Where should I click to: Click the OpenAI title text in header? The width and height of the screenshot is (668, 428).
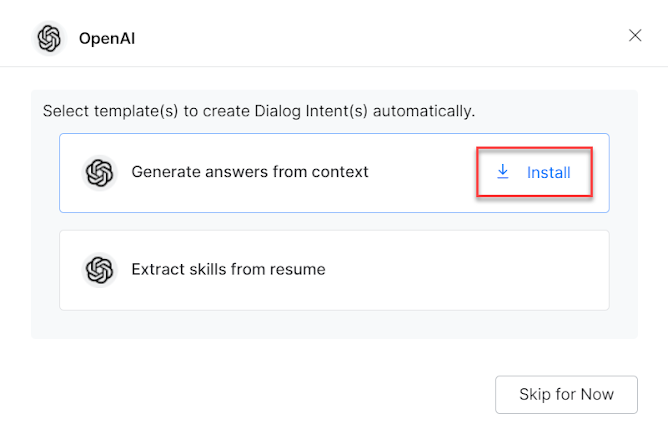click(105, 39)
